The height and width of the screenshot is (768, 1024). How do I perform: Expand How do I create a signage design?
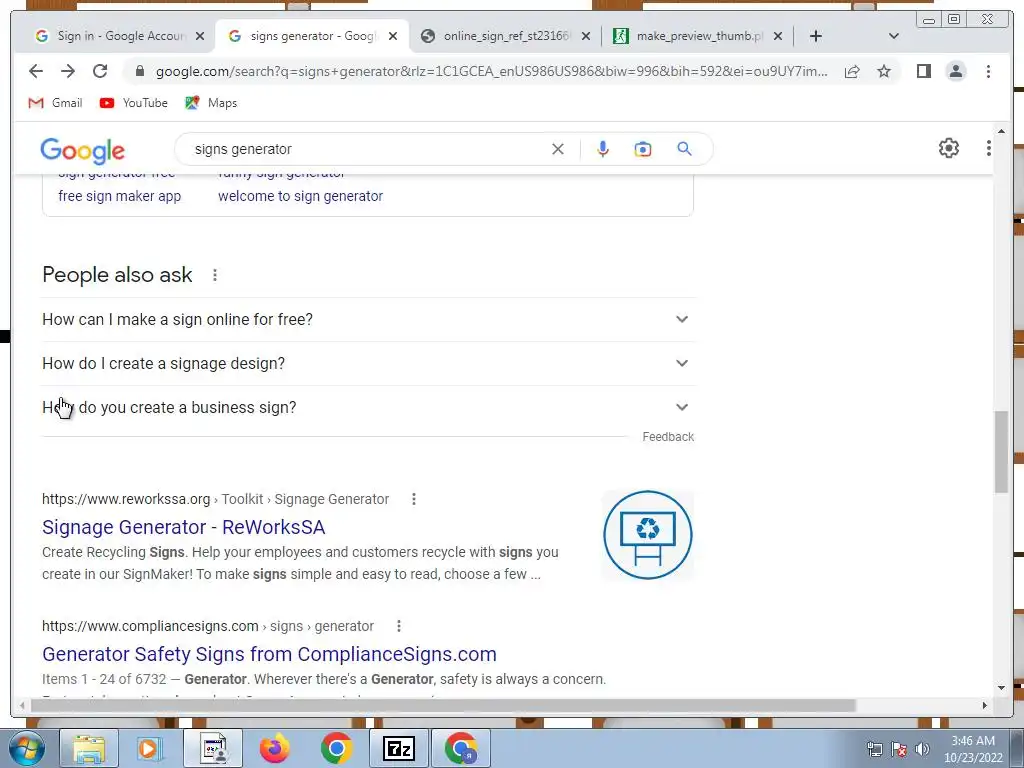pyautogui.click(x=368, y=363)
